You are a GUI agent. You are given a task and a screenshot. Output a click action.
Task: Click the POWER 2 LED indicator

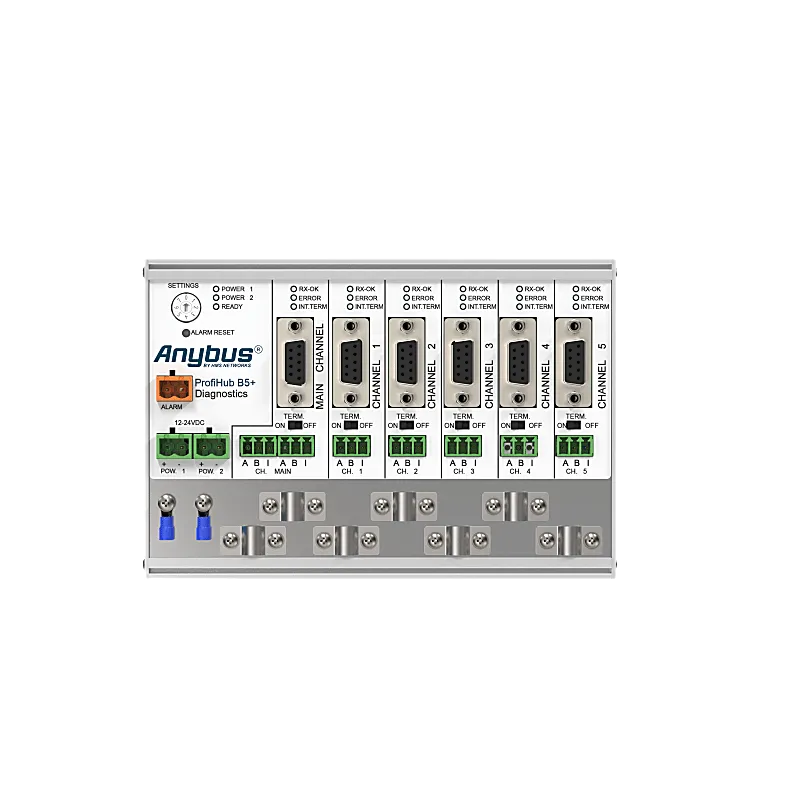tap(216, 297)
